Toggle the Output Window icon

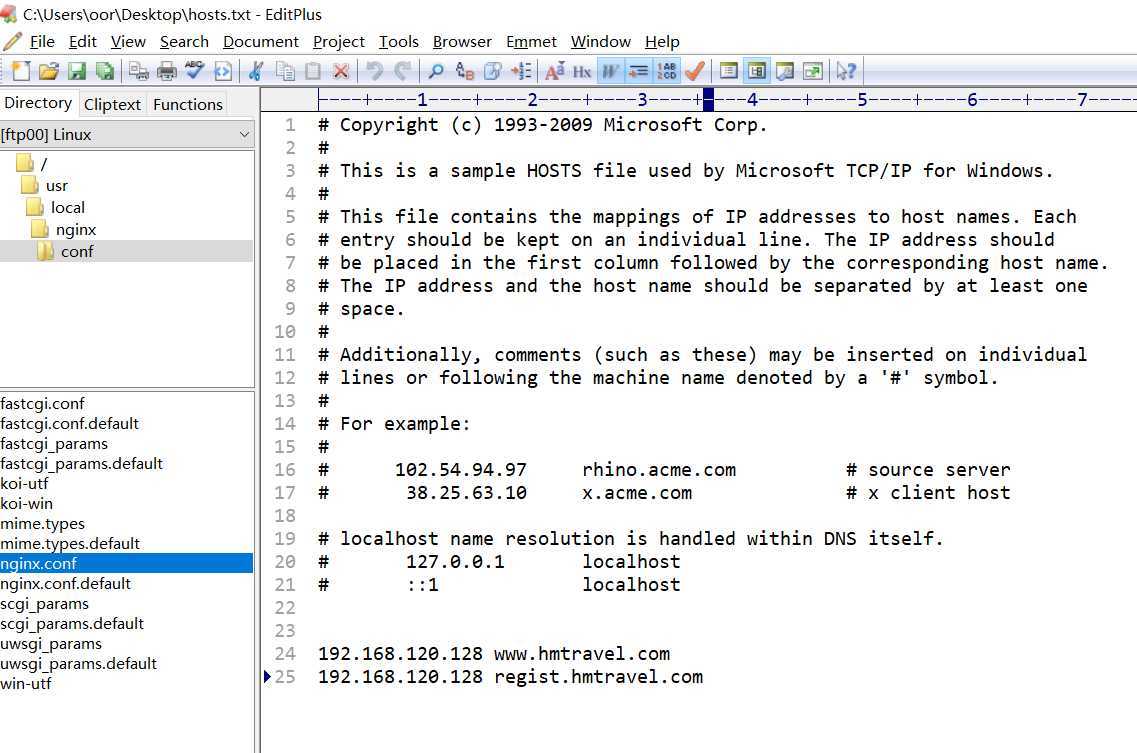[785, 70]
